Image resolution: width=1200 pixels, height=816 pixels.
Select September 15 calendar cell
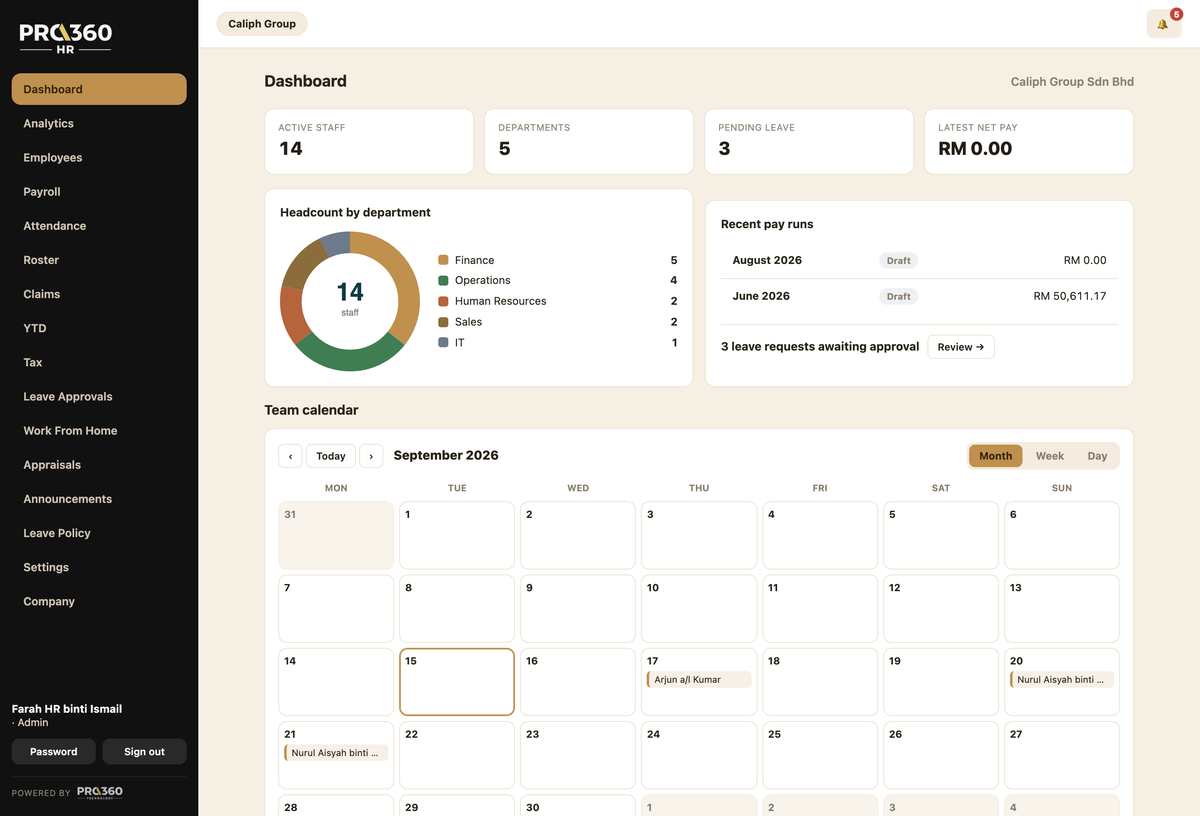tap(457, 682)
